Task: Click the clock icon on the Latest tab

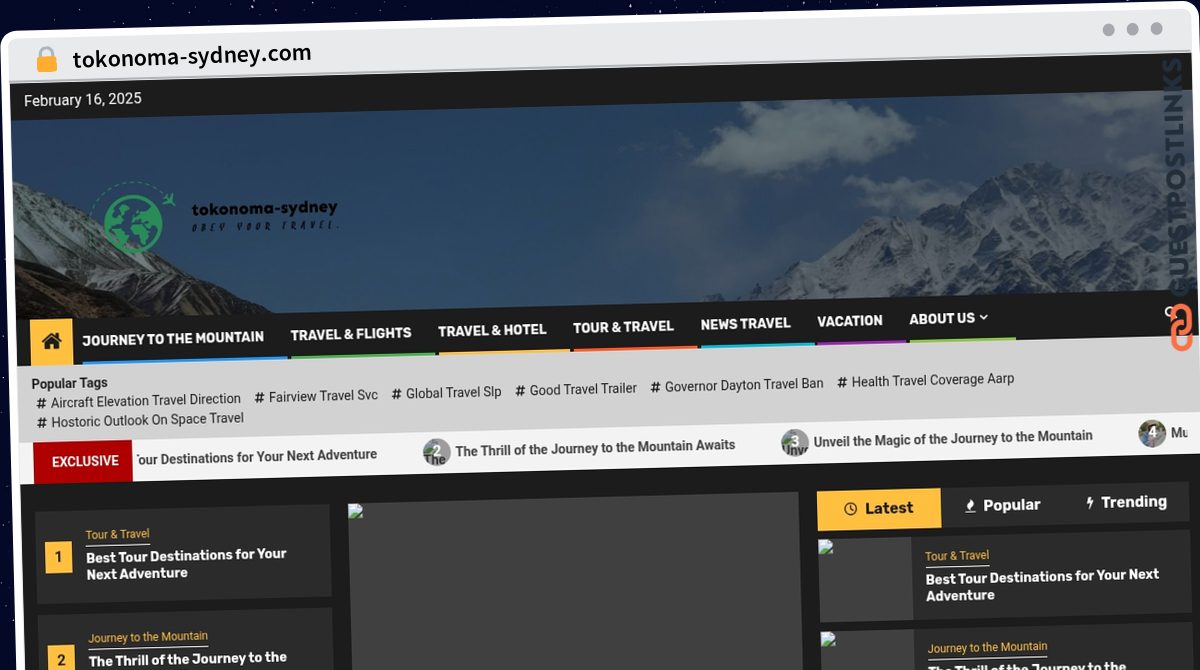Action: [x=851, y=509]
